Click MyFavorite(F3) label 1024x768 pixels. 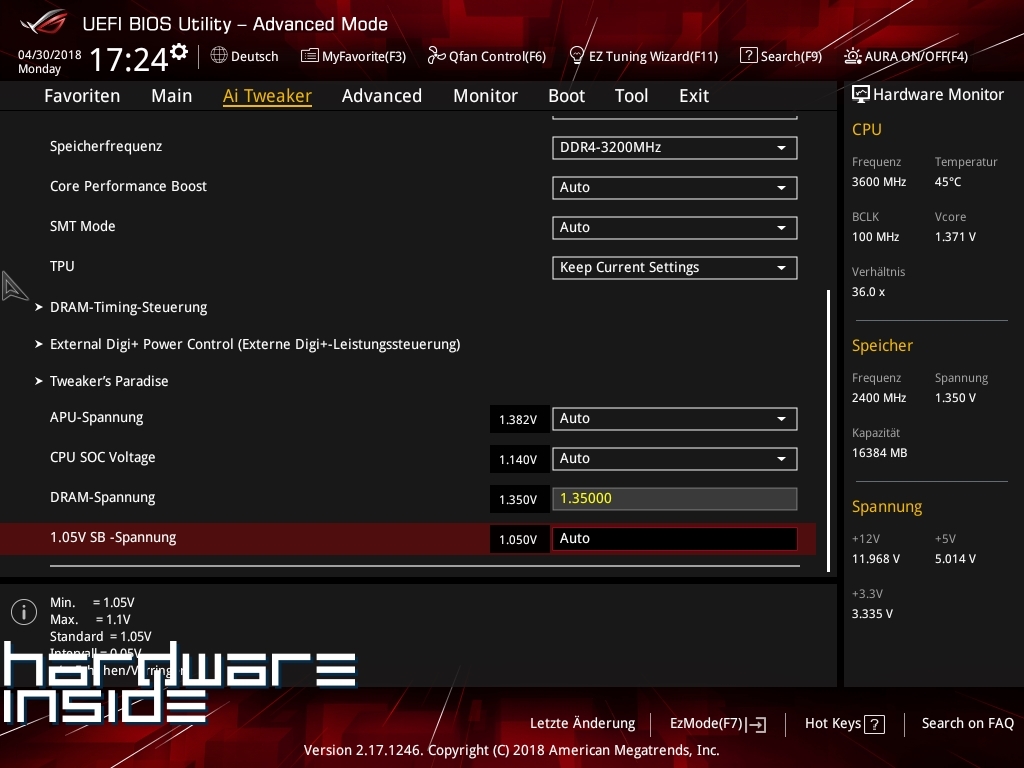(x=364, y=57)
